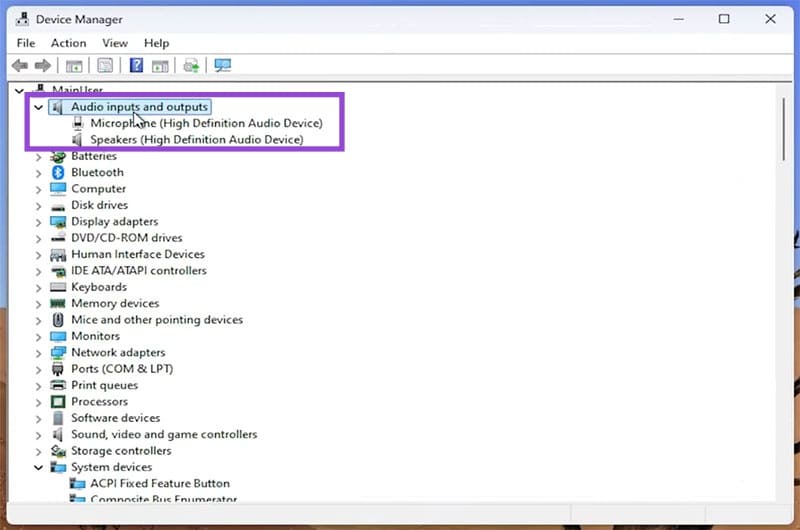Viewport: 800px width, 530px height.
Task: Collapse the Audio inputs and outputs category
Action: 38,107
